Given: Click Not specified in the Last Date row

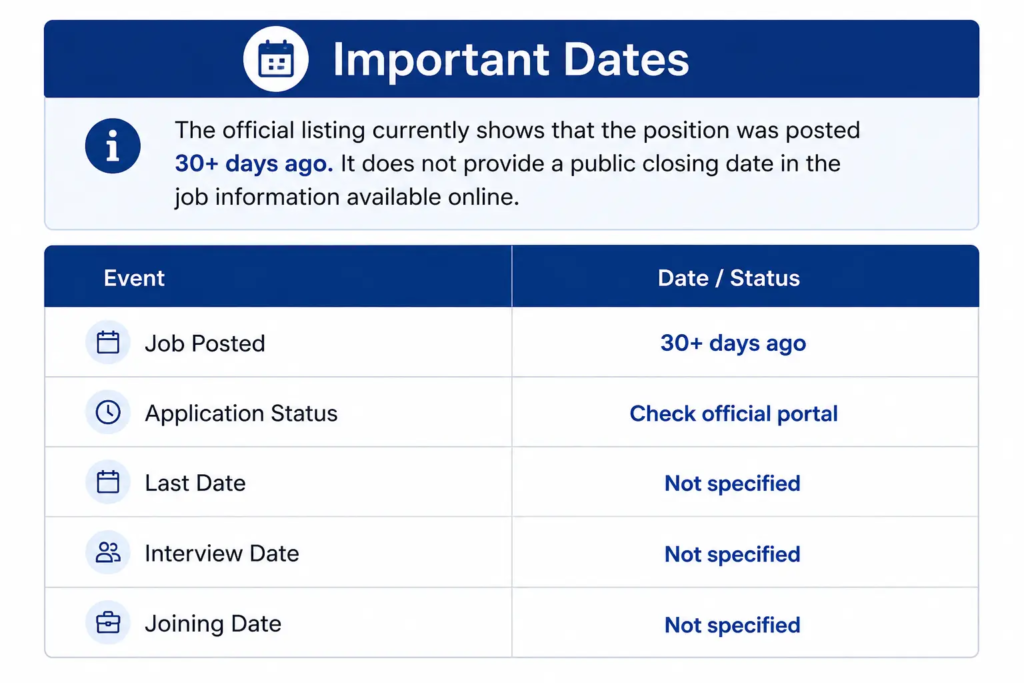Looking at the screenshot, I should click(732, 483).
